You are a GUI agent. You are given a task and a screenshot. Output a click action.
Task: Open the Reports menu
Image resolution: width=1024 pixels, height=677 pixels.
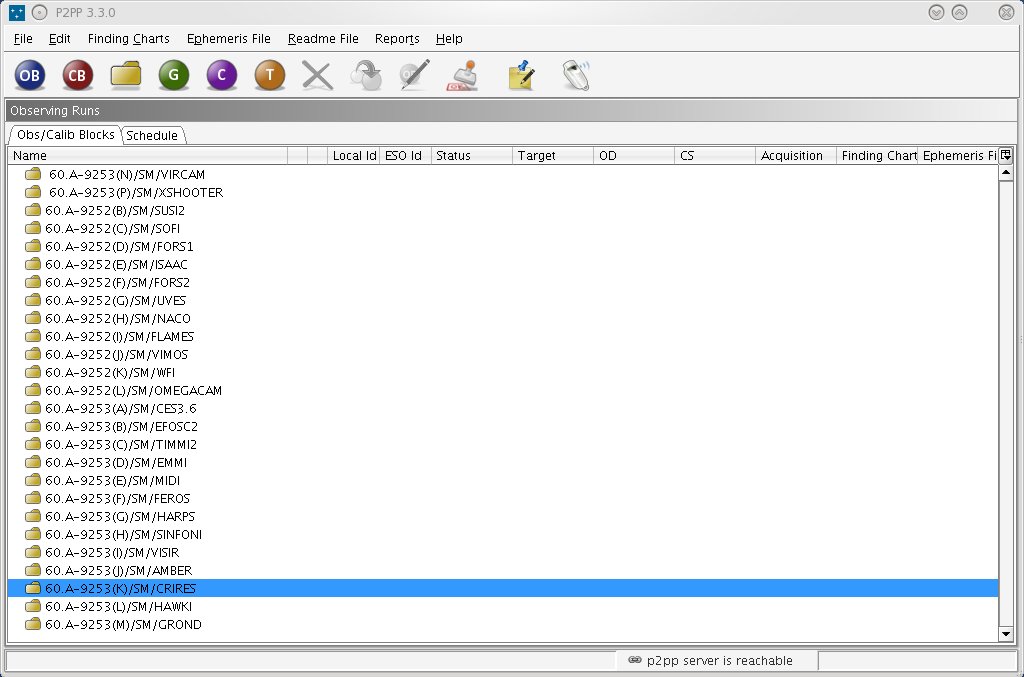pos(397,39)
